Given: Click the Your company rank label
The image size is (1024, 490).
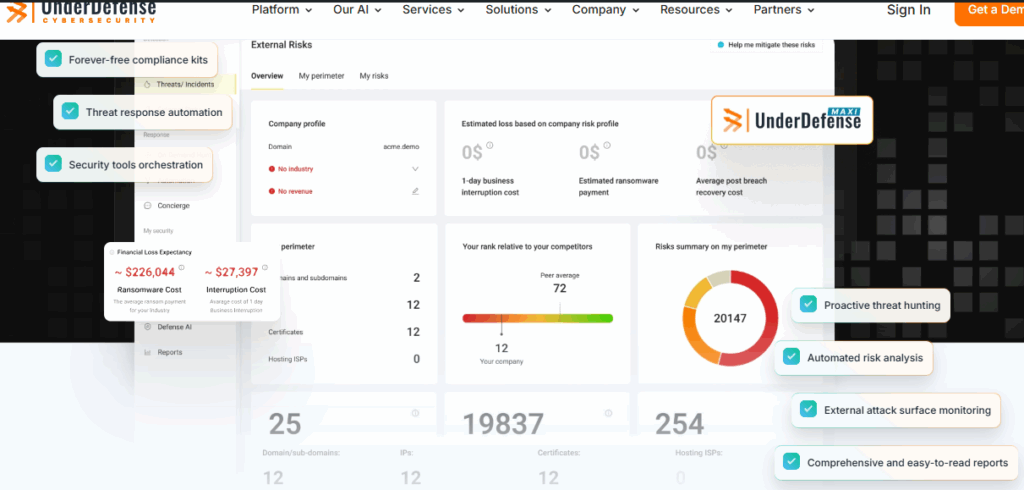Looking at the screenshot, I should pyautogui.click(x=502, y=361).
